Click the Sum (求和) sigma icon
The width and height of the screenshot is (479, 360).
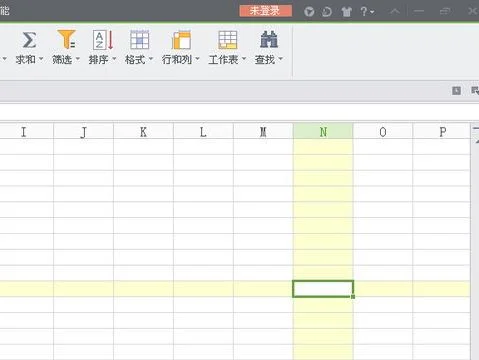tap(29, 40)
